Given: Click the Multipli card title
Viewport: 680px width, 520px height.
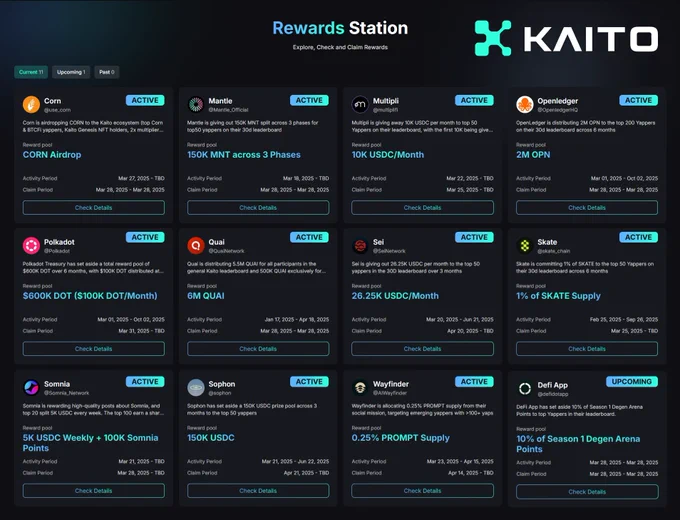Looking at the screenshot, I should (x=386, y=101).
